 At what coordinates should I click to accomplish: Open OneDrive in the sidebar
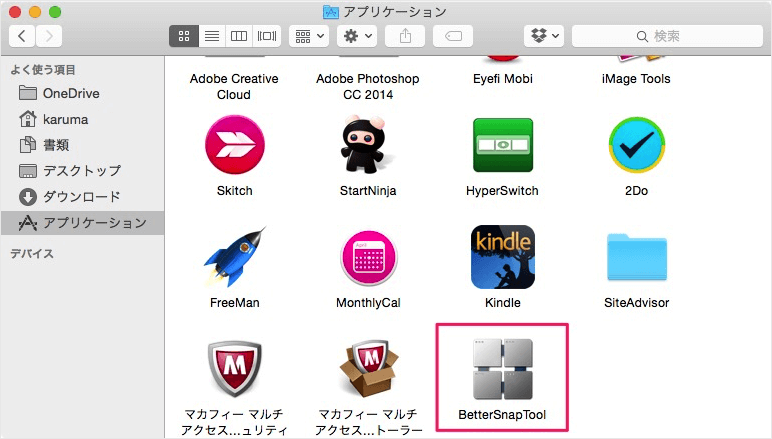pyautogui.click(x=83, y=94)
